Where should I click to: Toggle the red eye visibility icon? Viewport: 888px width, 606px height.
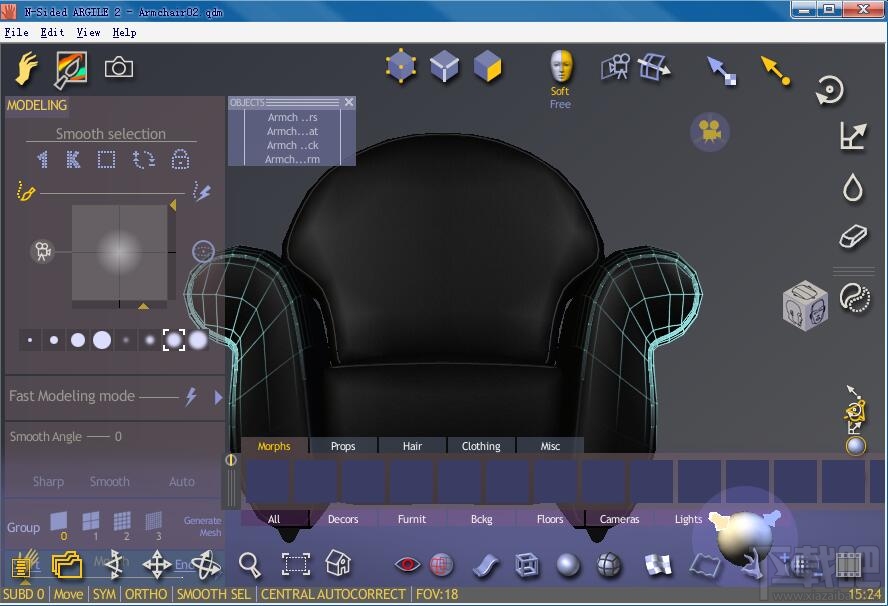[407, 564]
